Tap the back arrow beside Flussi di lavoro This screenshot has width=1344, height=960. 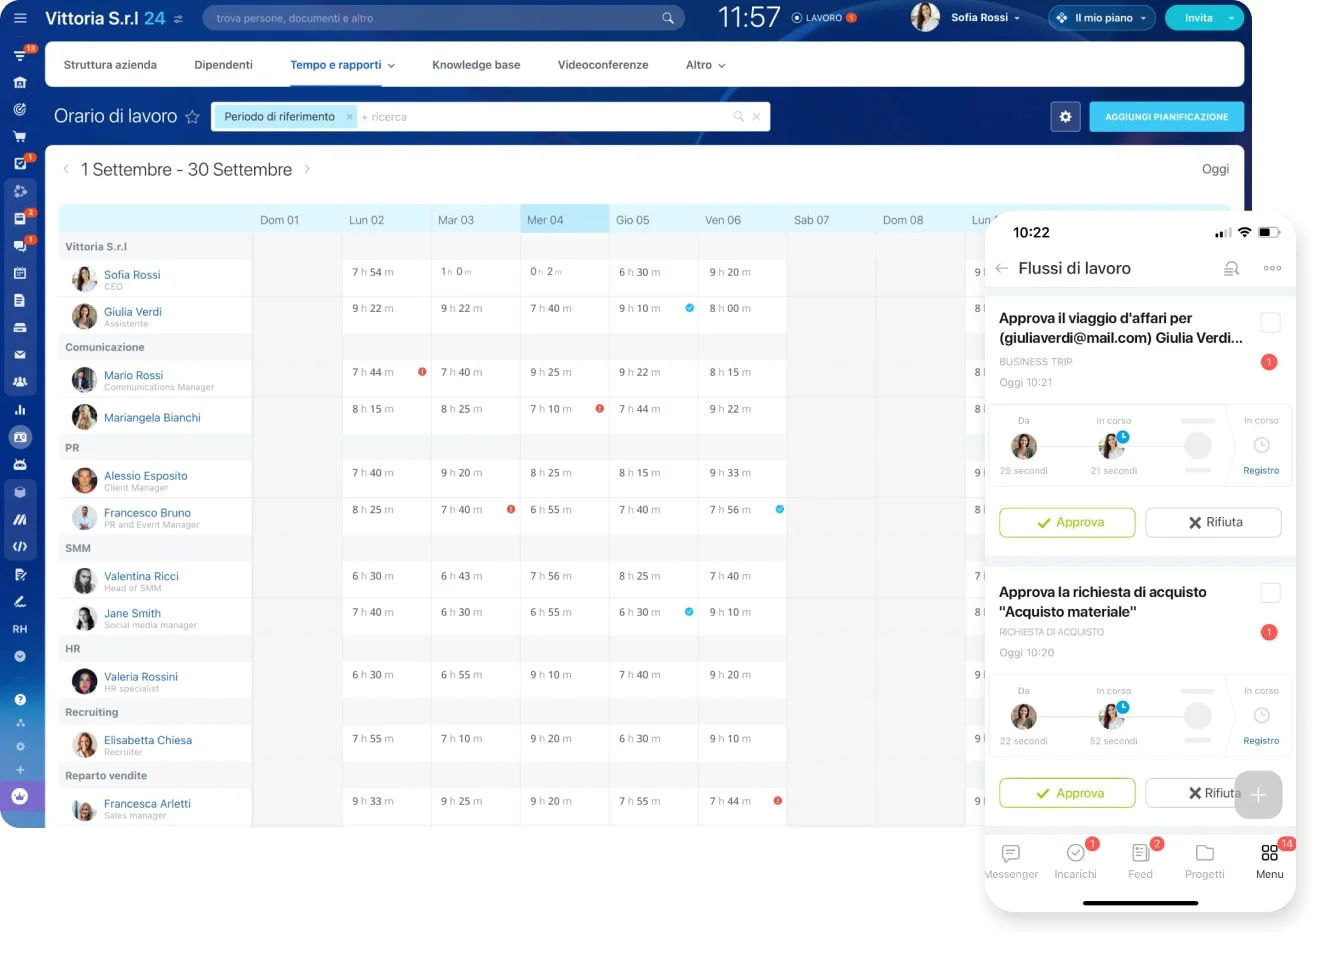(x=1002, y=268)
